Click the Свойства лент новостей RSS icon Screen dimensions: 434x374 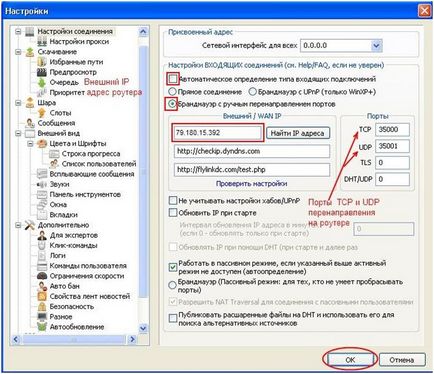click(x=42, y=296)
